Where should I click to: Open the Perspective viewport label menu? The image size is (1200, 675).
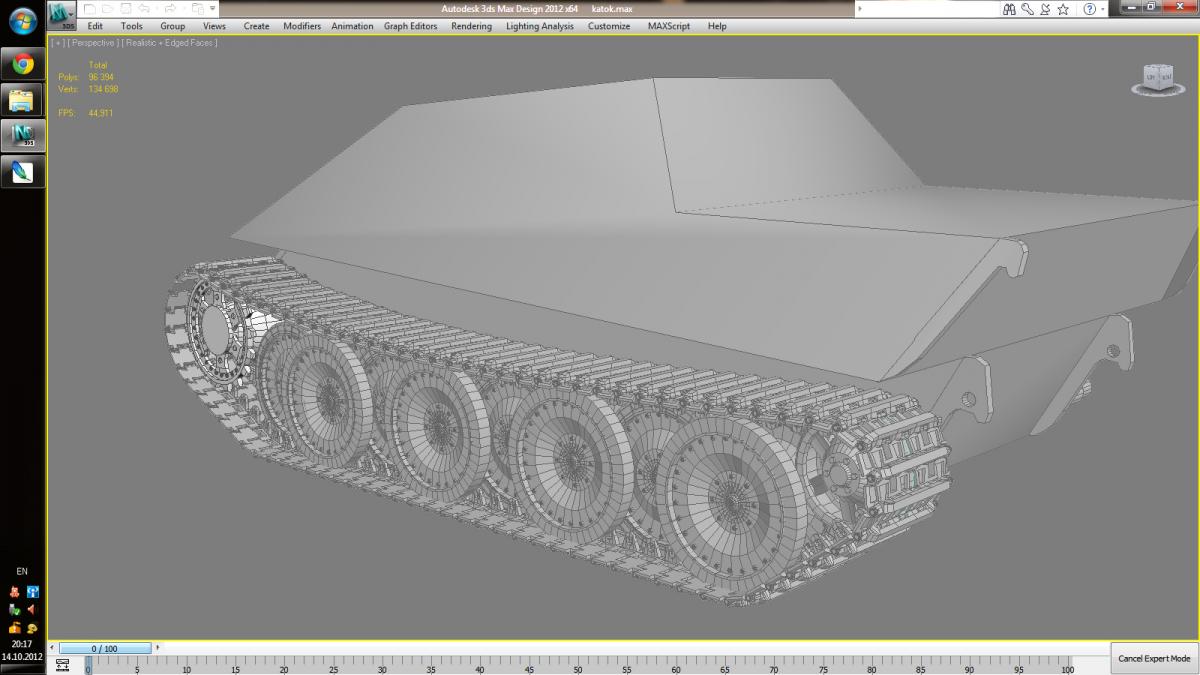(93, 43)
